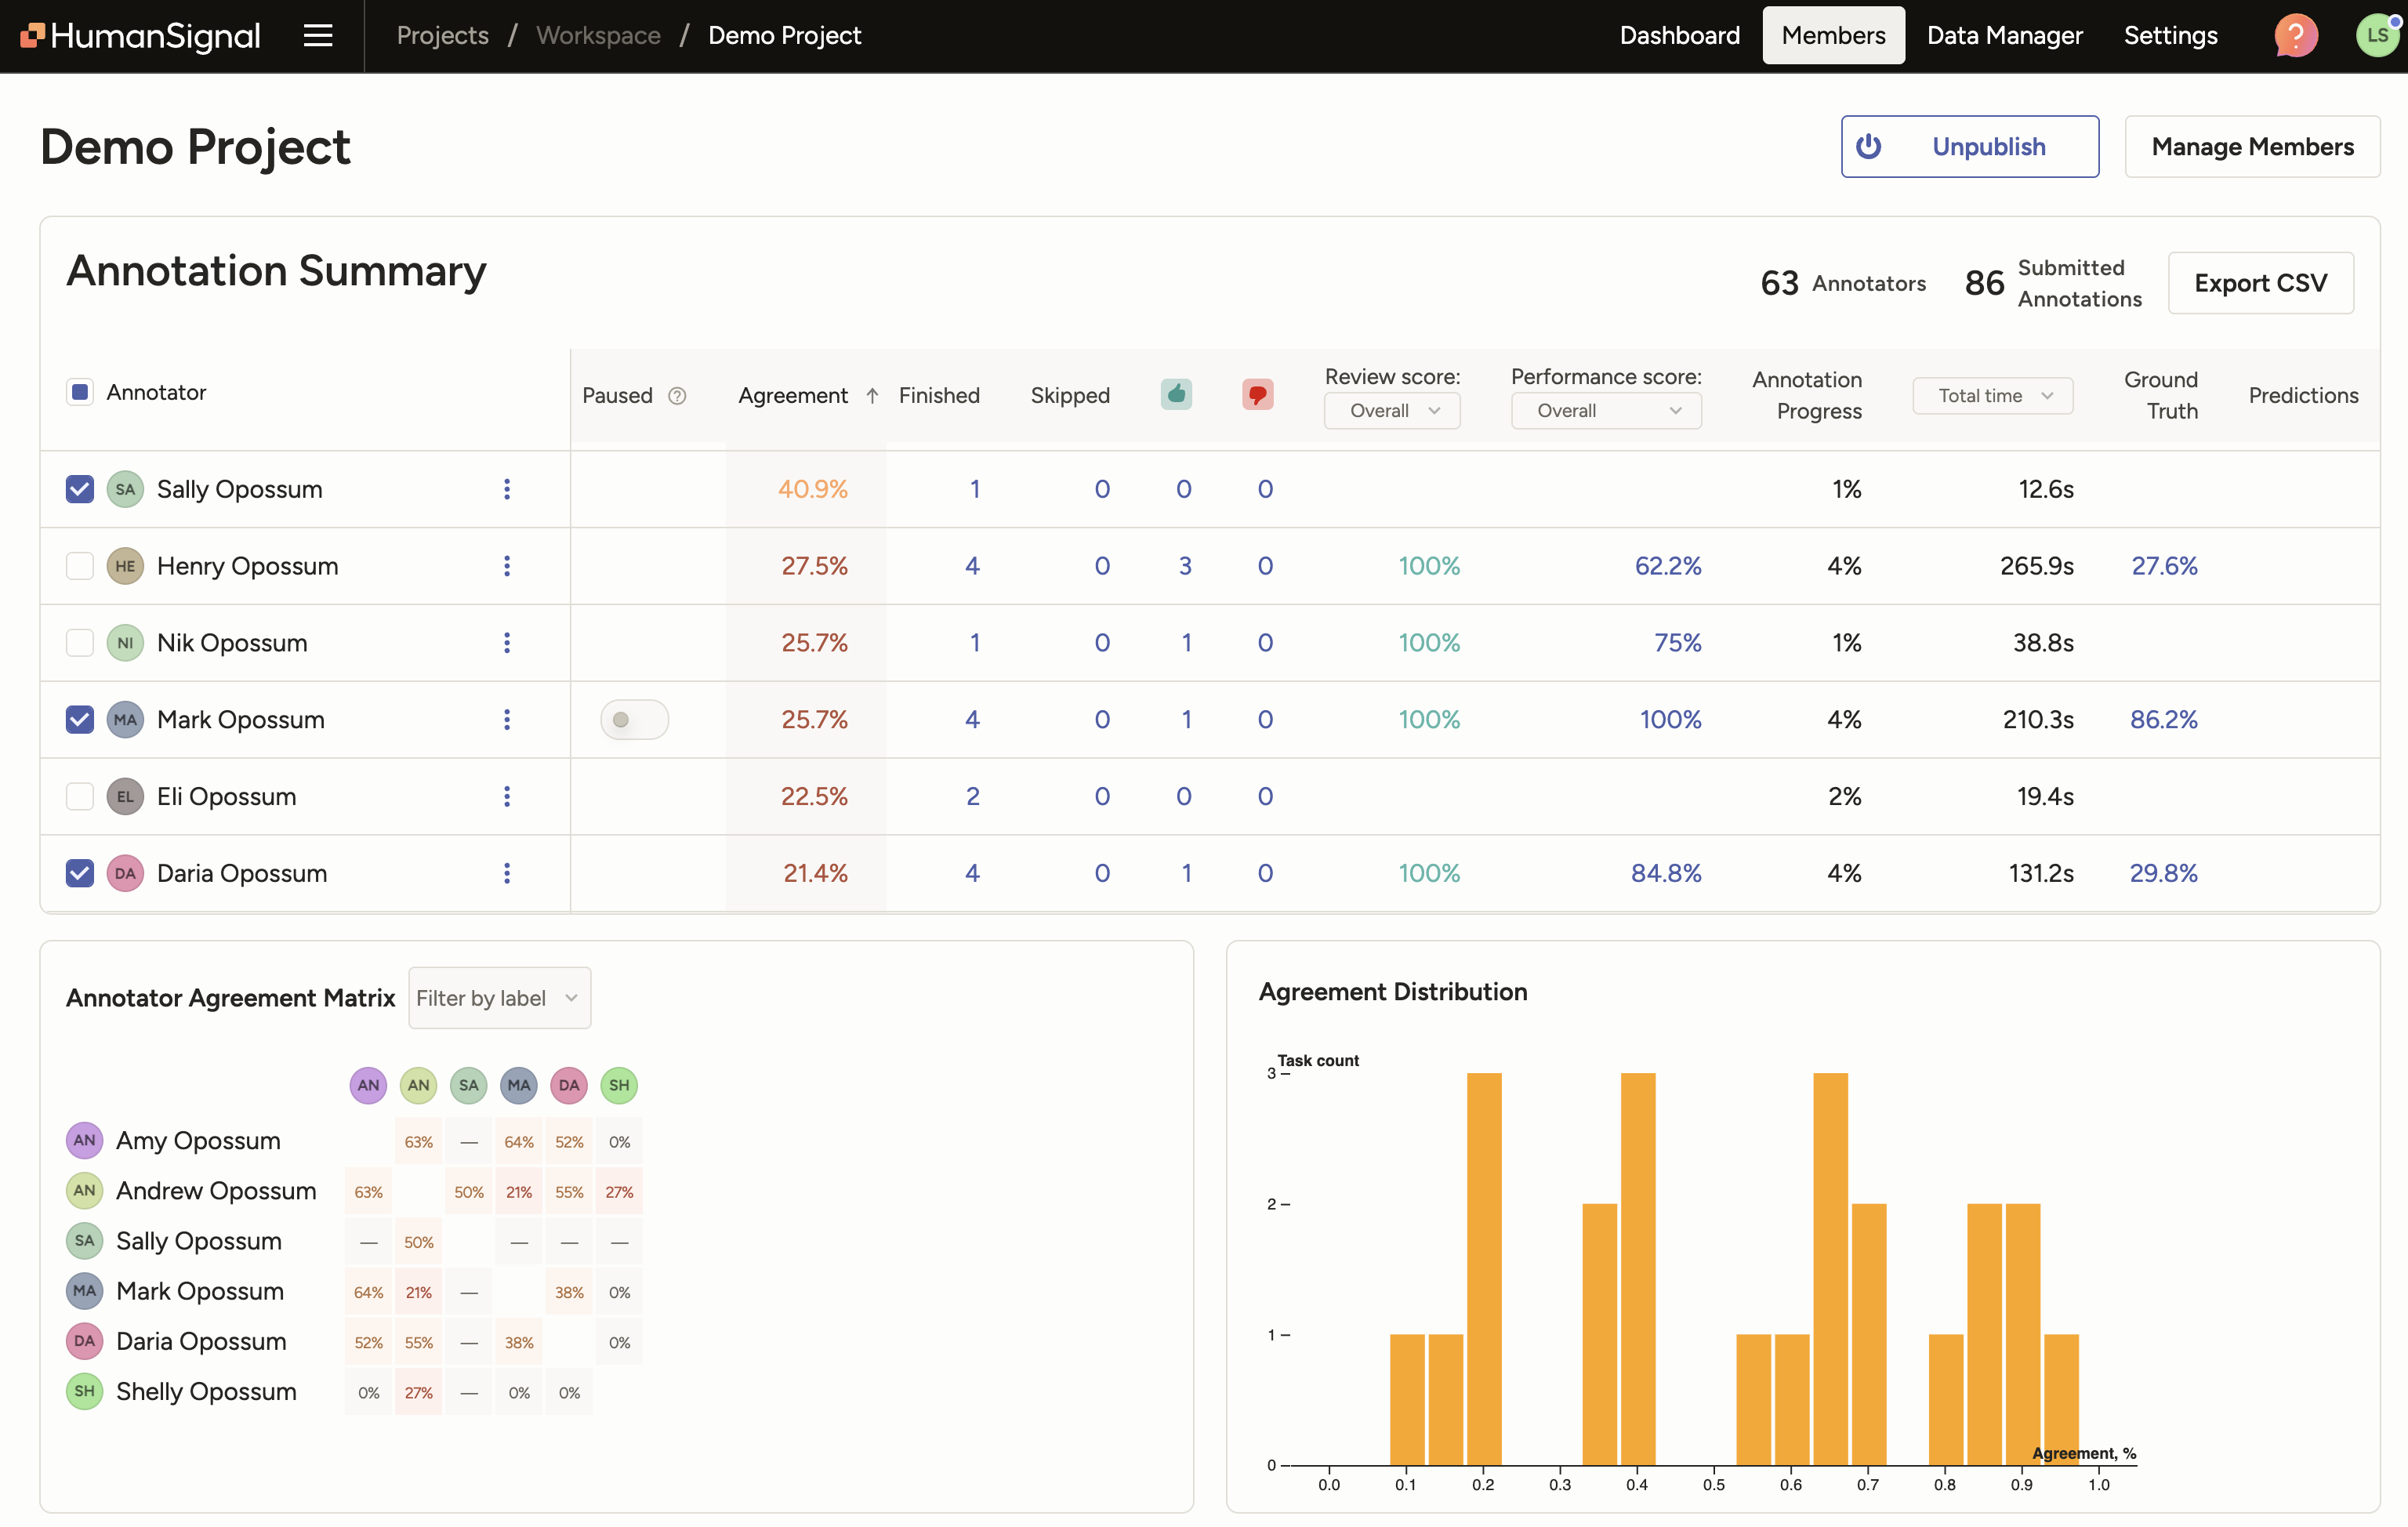Uncheck Sally Opossum's row checkbox
The image size is (2408, 1527).
point(79,489)
